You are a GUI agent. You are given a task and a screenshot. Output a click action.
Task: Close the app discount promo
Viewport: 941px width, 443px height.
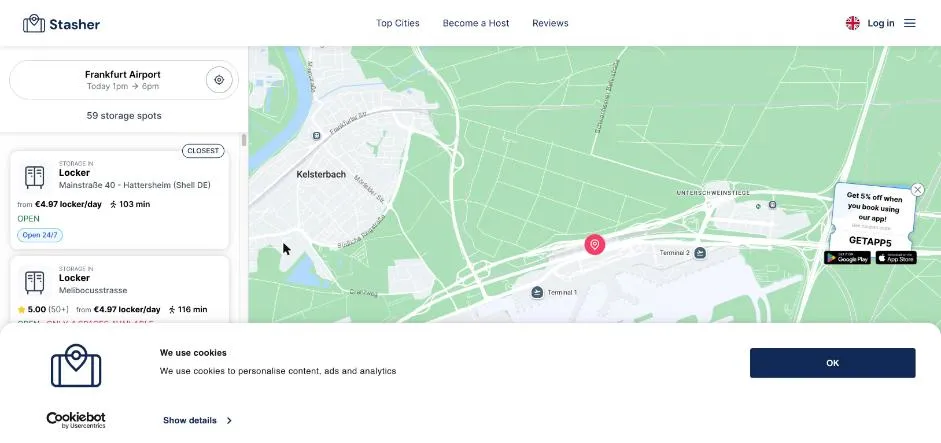pyautogui.click(x=917, y=190)
